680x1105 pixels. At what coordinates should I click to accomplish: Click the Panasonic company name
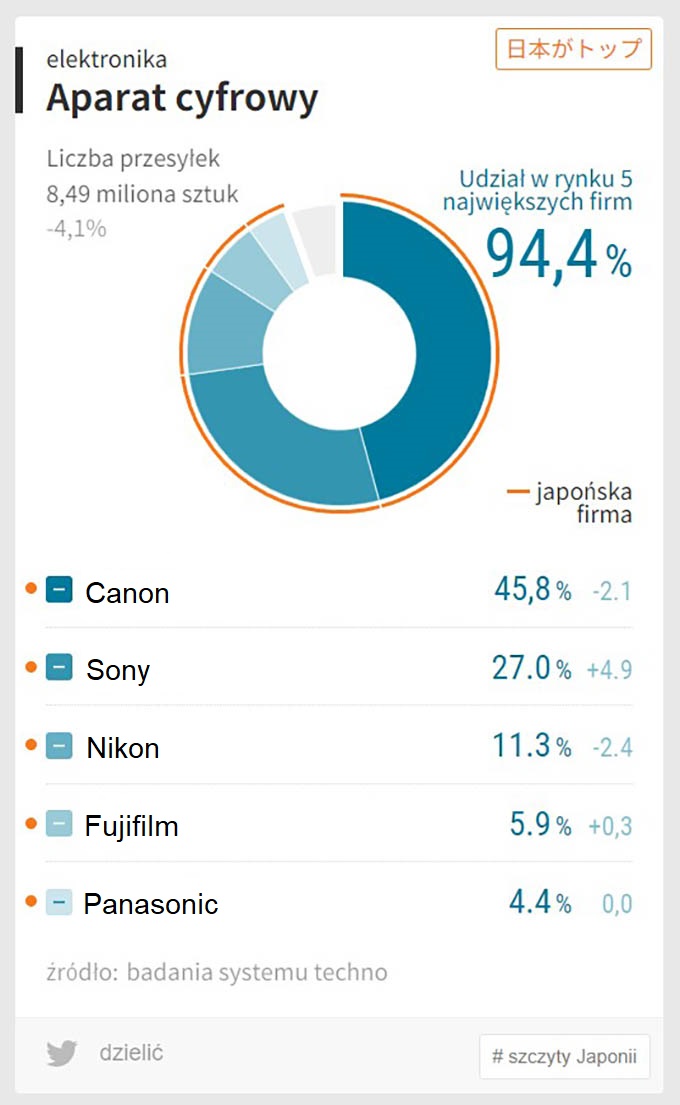[151, 904]
